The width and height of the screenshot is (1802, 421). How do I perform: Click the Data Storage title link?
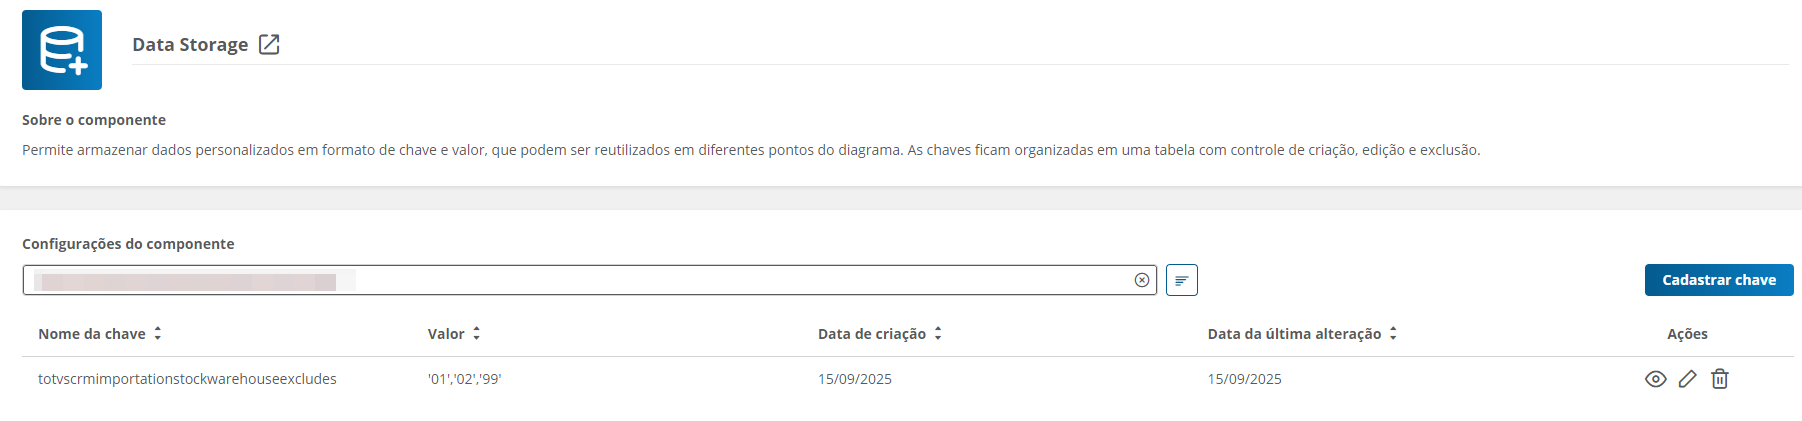point(190,45)
